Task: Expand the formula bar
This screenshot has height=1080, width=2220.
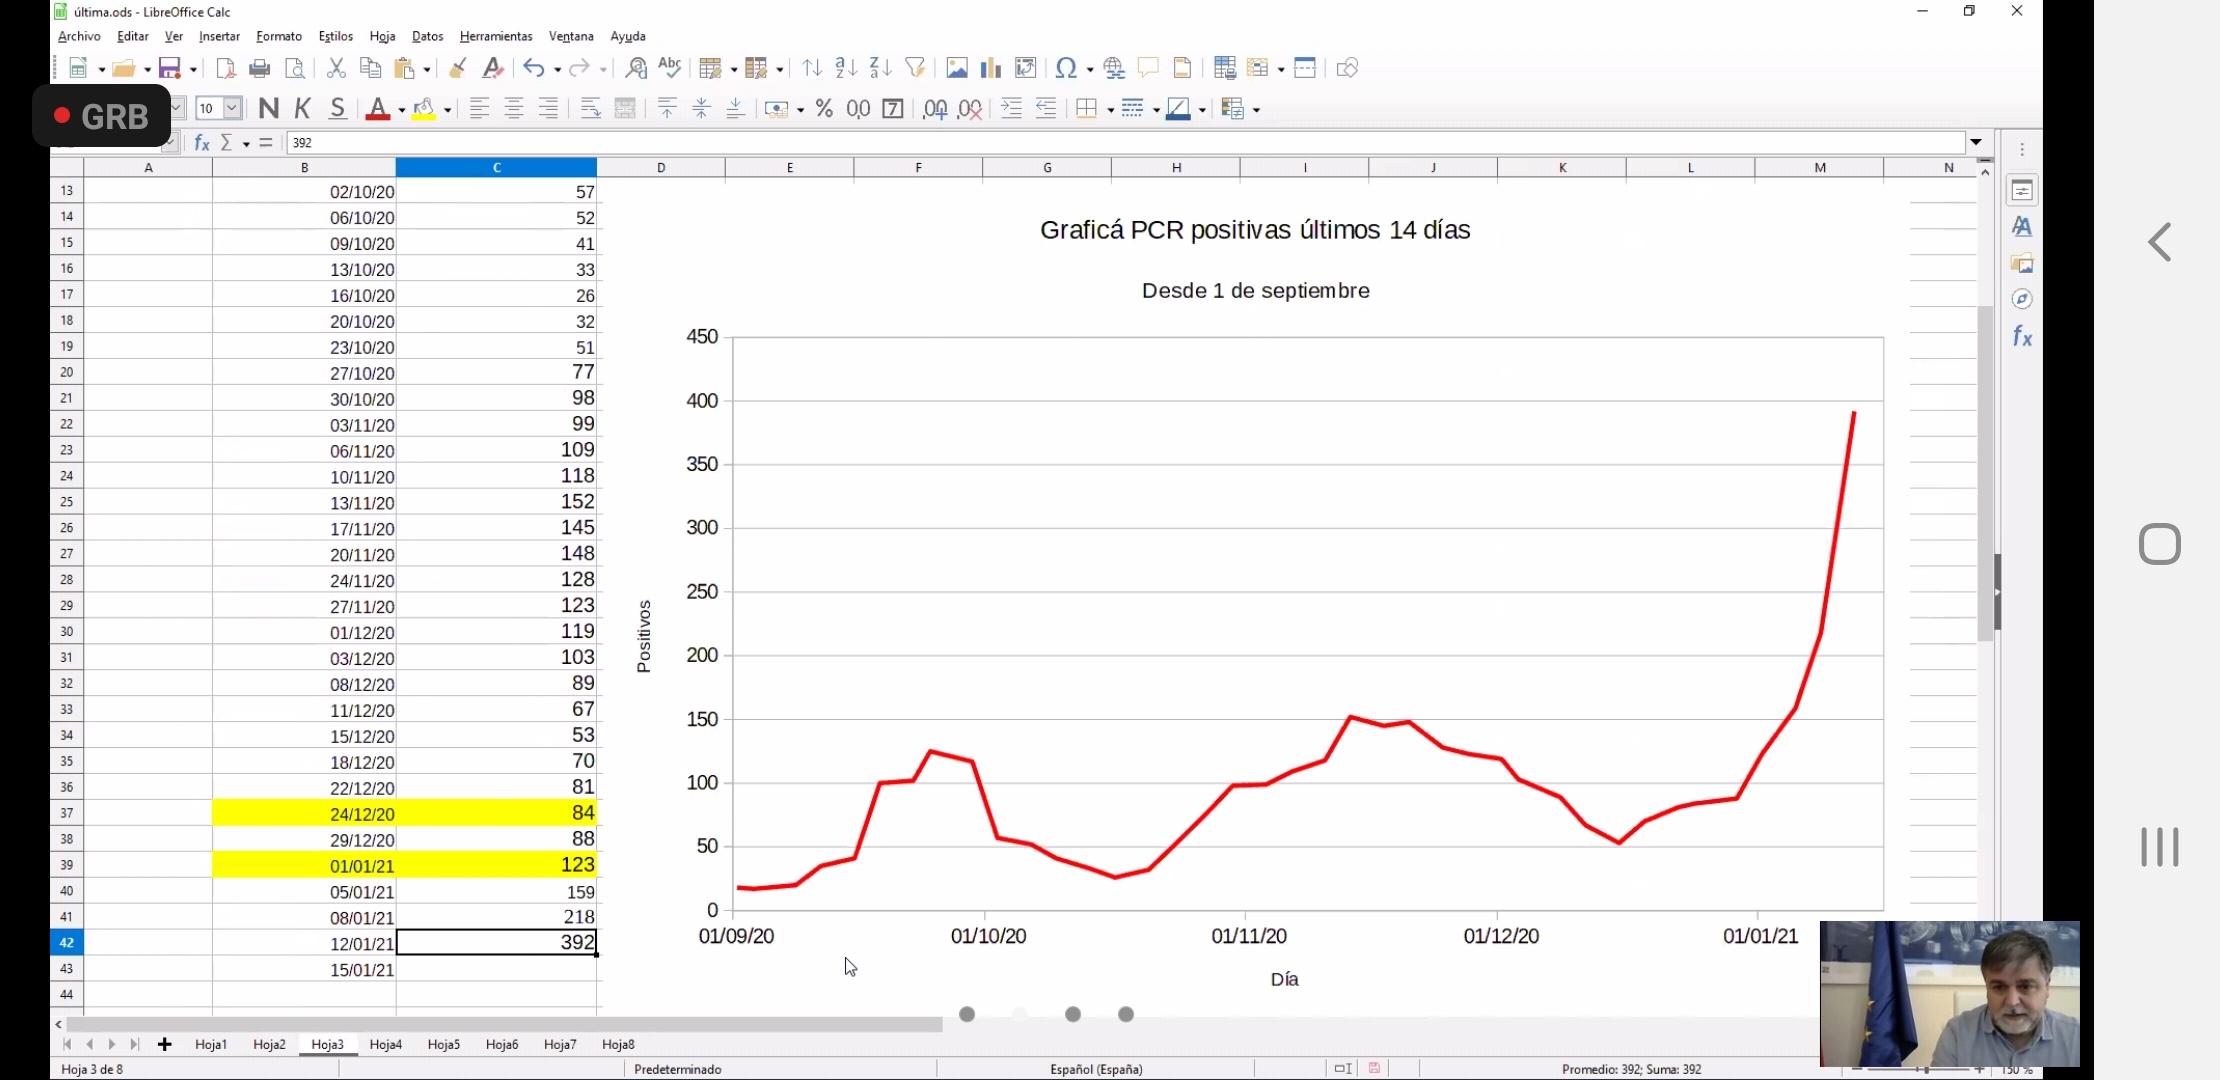Action: click(1976, 143)
